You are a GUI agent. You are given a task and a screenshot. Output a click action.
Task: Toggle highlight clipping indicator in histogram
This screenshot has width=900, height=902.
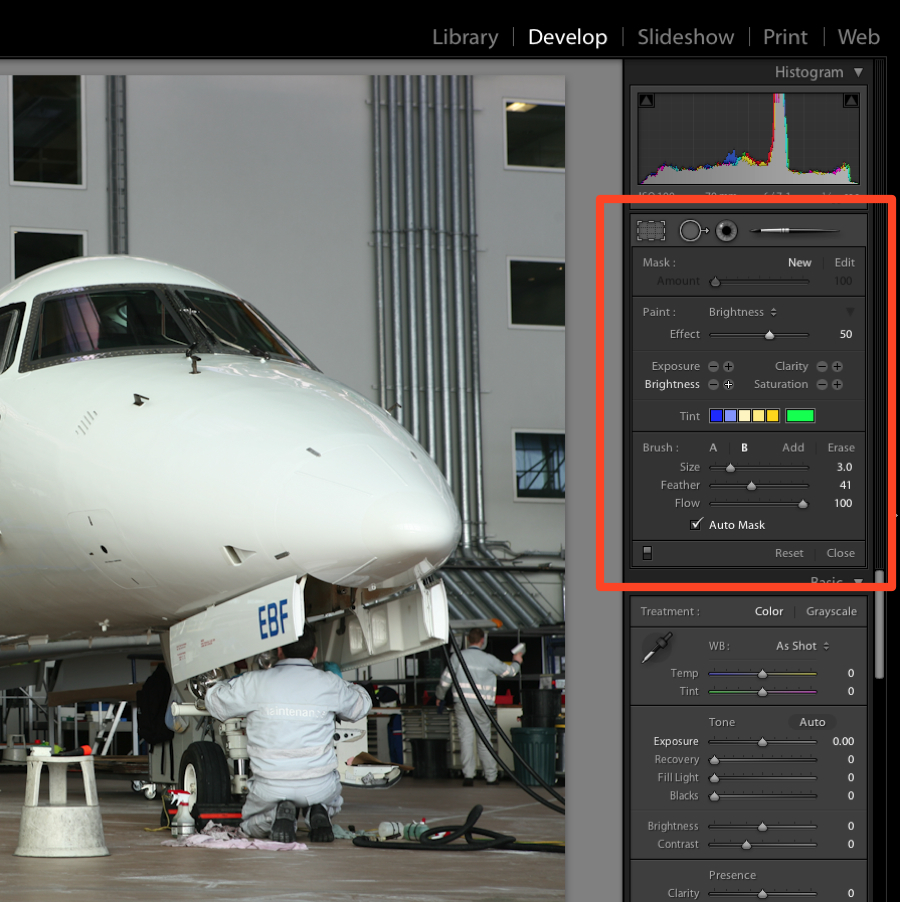(851, 100)
